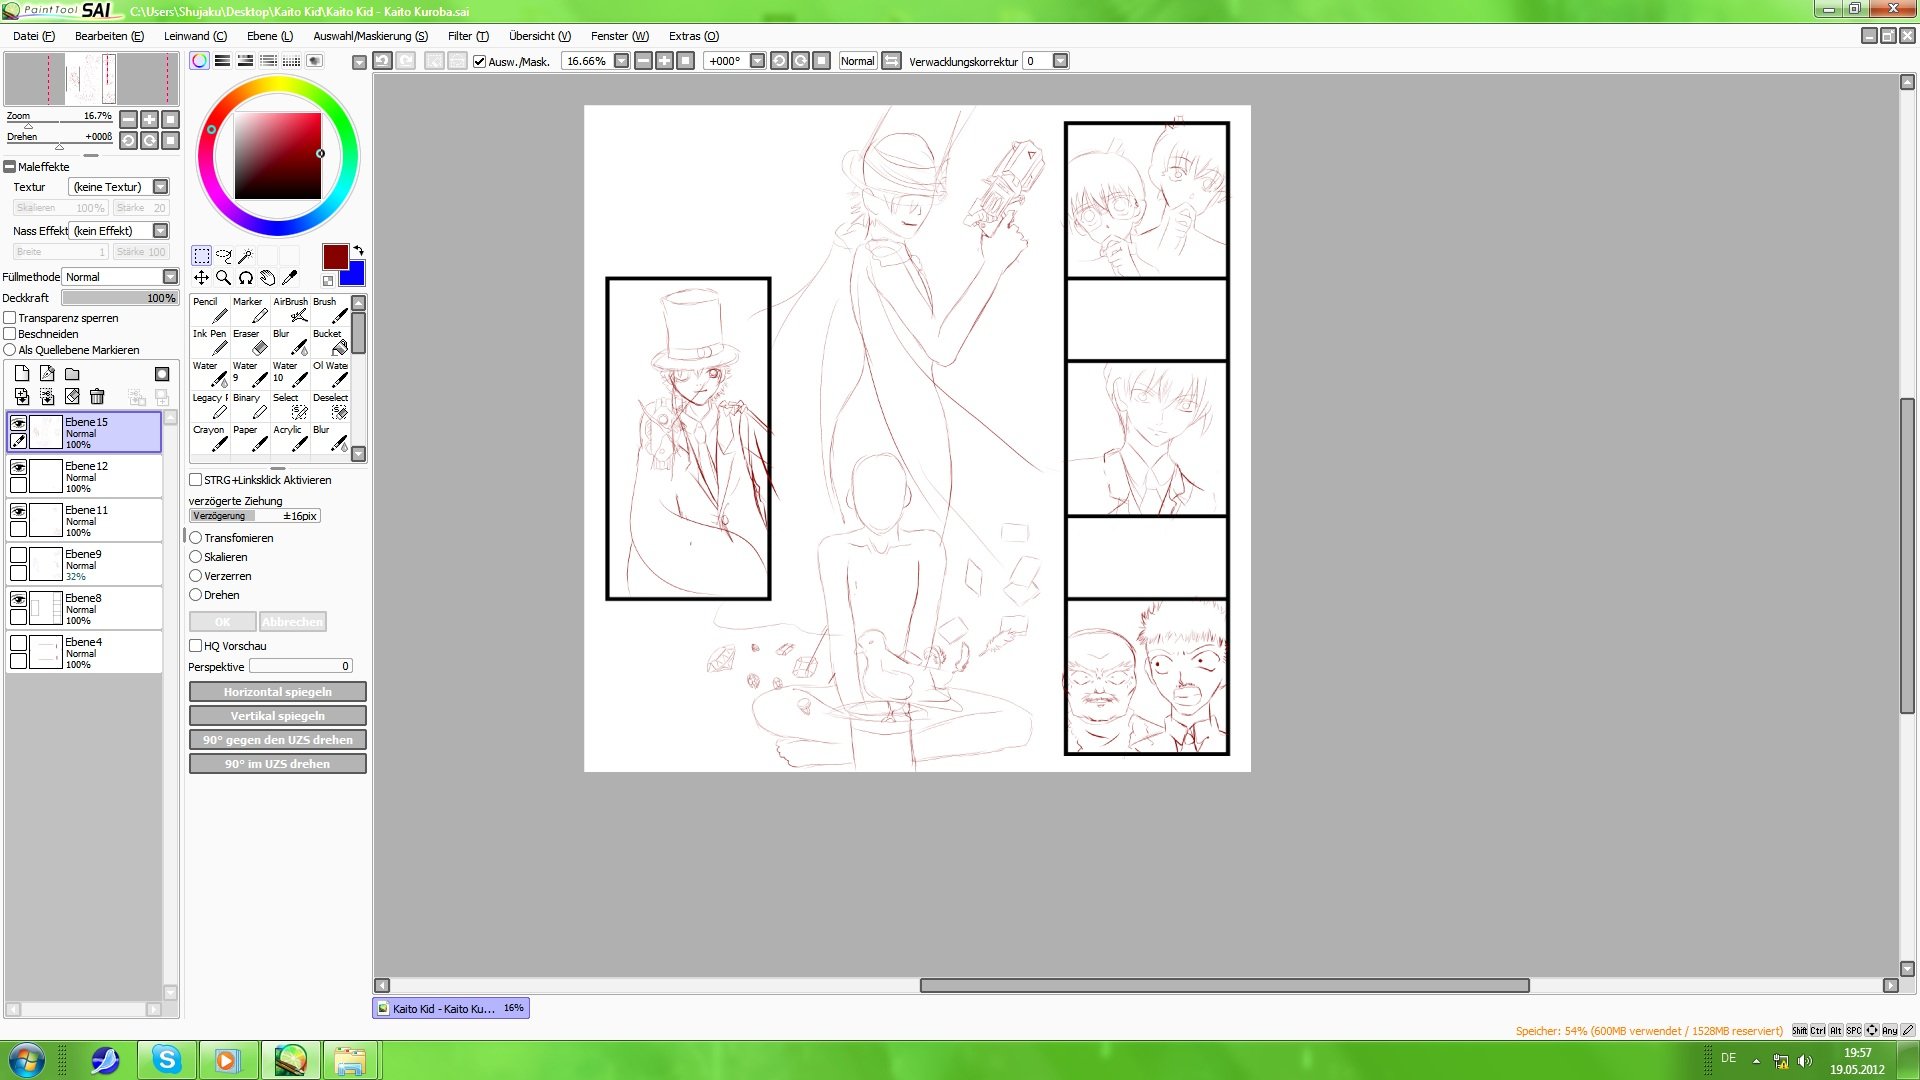
Task: Activate the magic wand tool
Action: (245, 256)
